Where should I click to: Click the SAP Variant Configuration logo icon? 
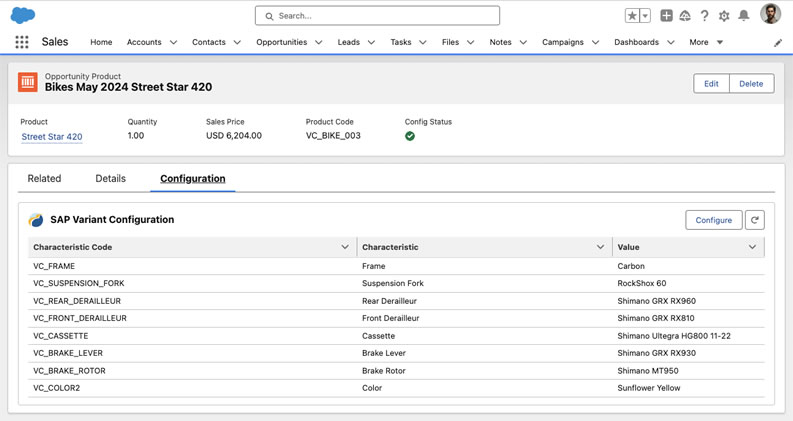click(36, 220)
